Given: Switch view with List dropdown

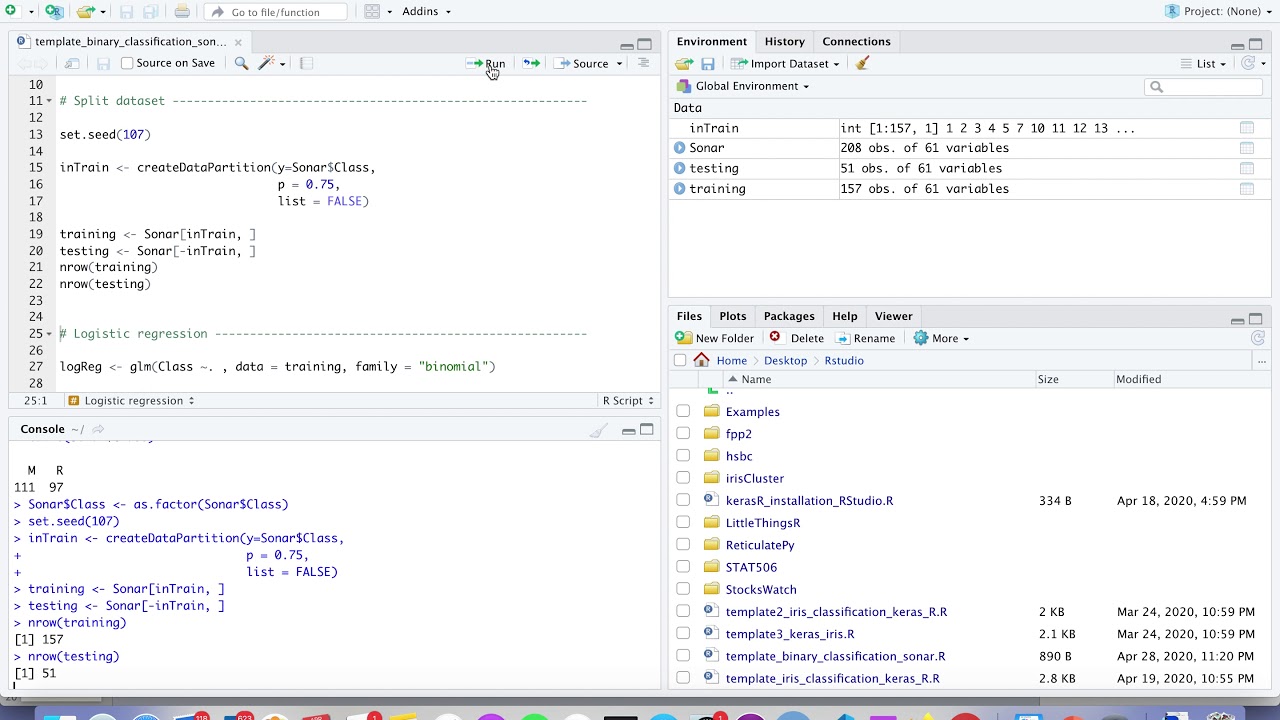Looking at the screenshot, I should pyautogui.click(x=1202, y=63).
